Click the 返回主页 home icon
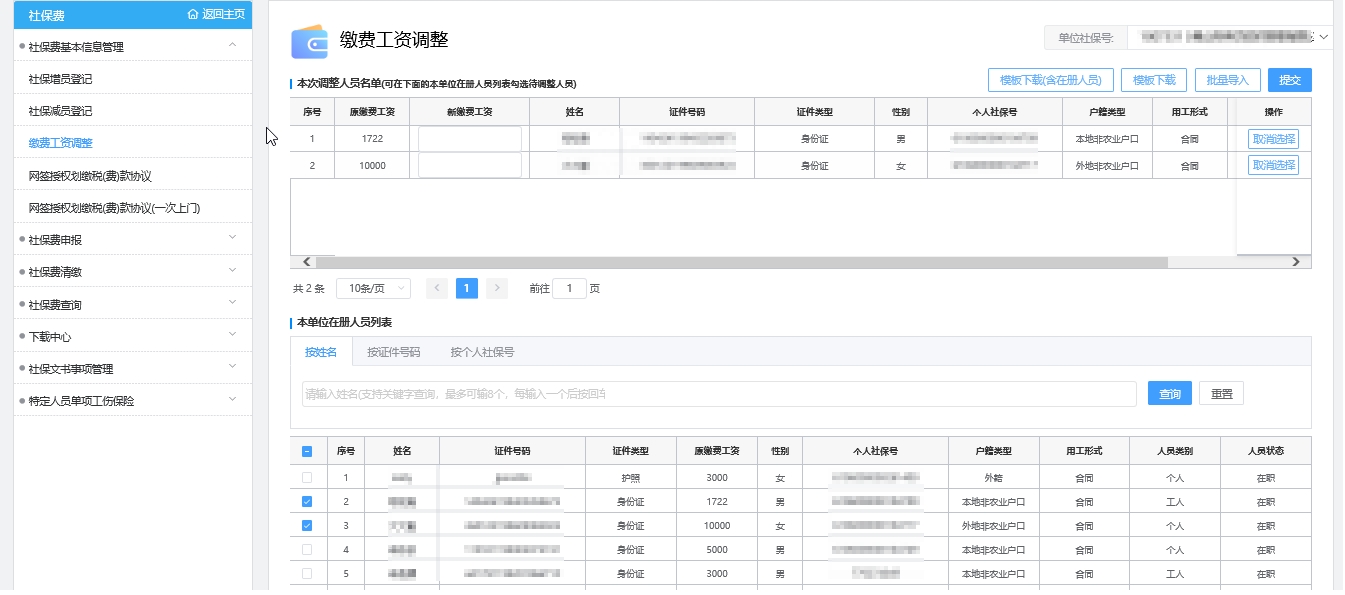Image resolution: width=1345 pixels, height=595 pixels. pos(193,14)
